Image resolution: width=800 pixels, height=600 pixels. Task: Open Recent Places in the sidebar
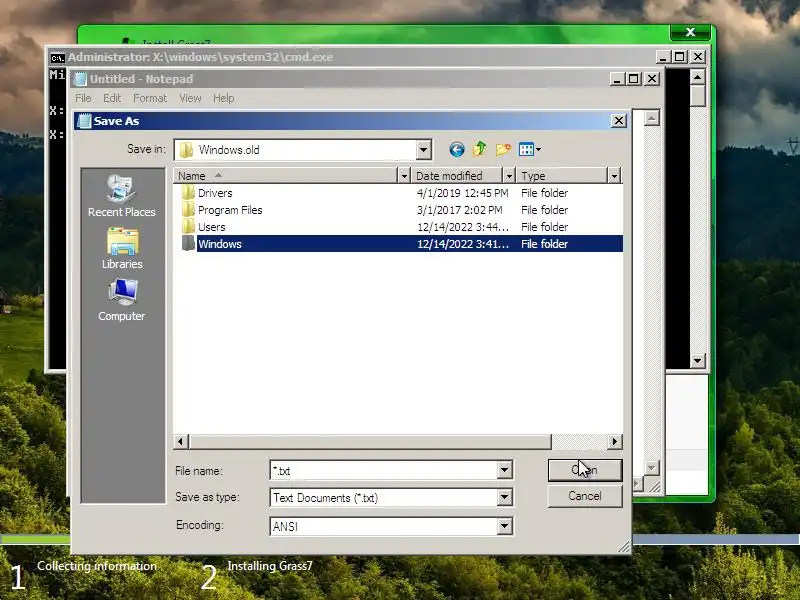(121, 196)
